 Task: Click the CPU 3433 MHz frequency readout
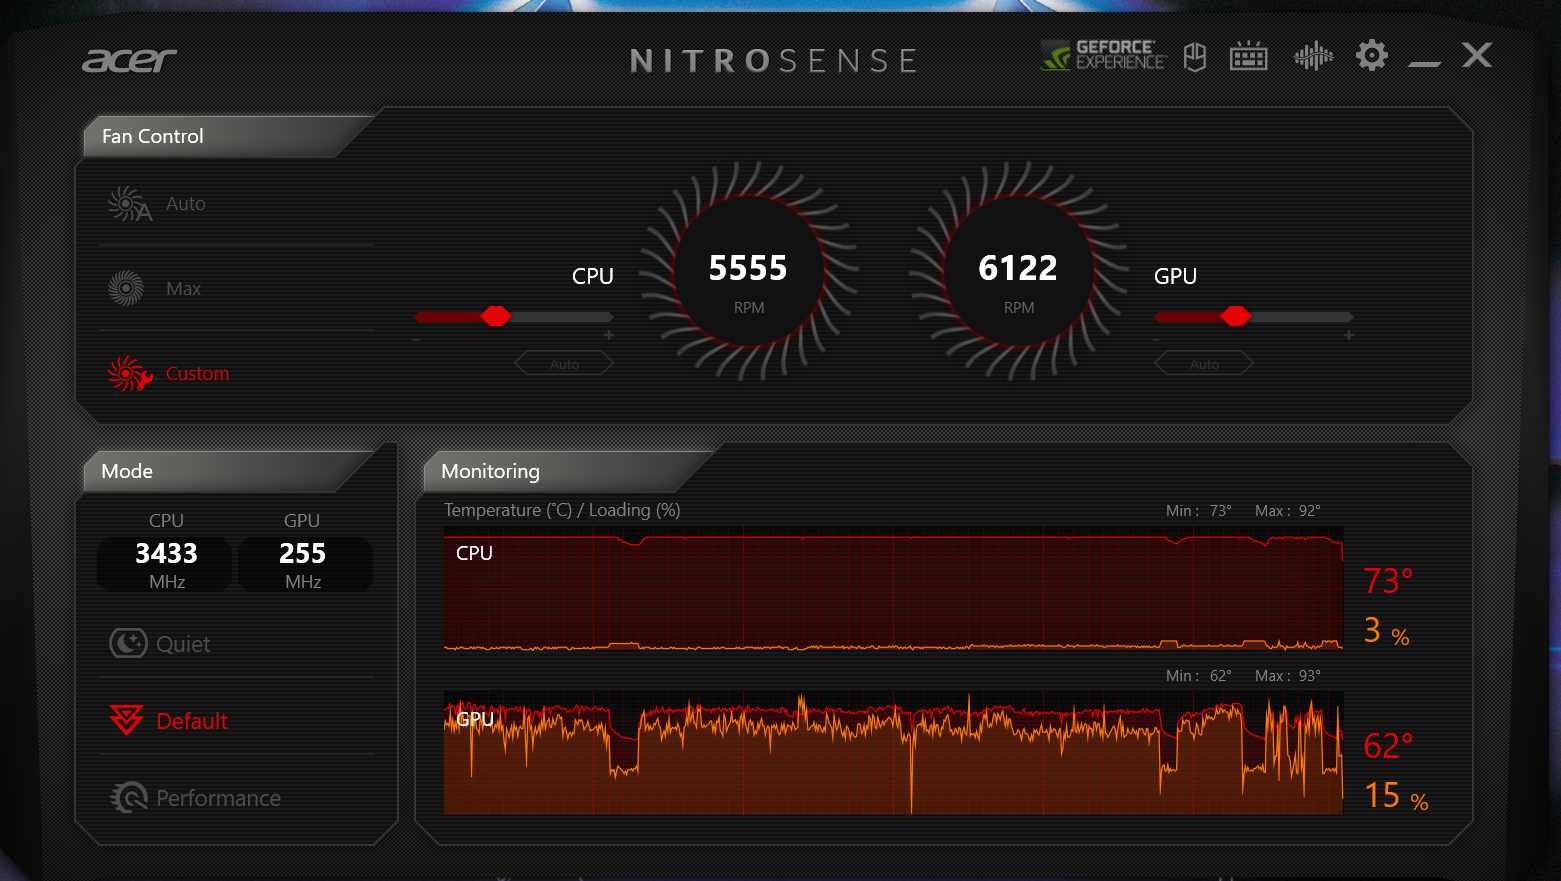tap(166, 564)
